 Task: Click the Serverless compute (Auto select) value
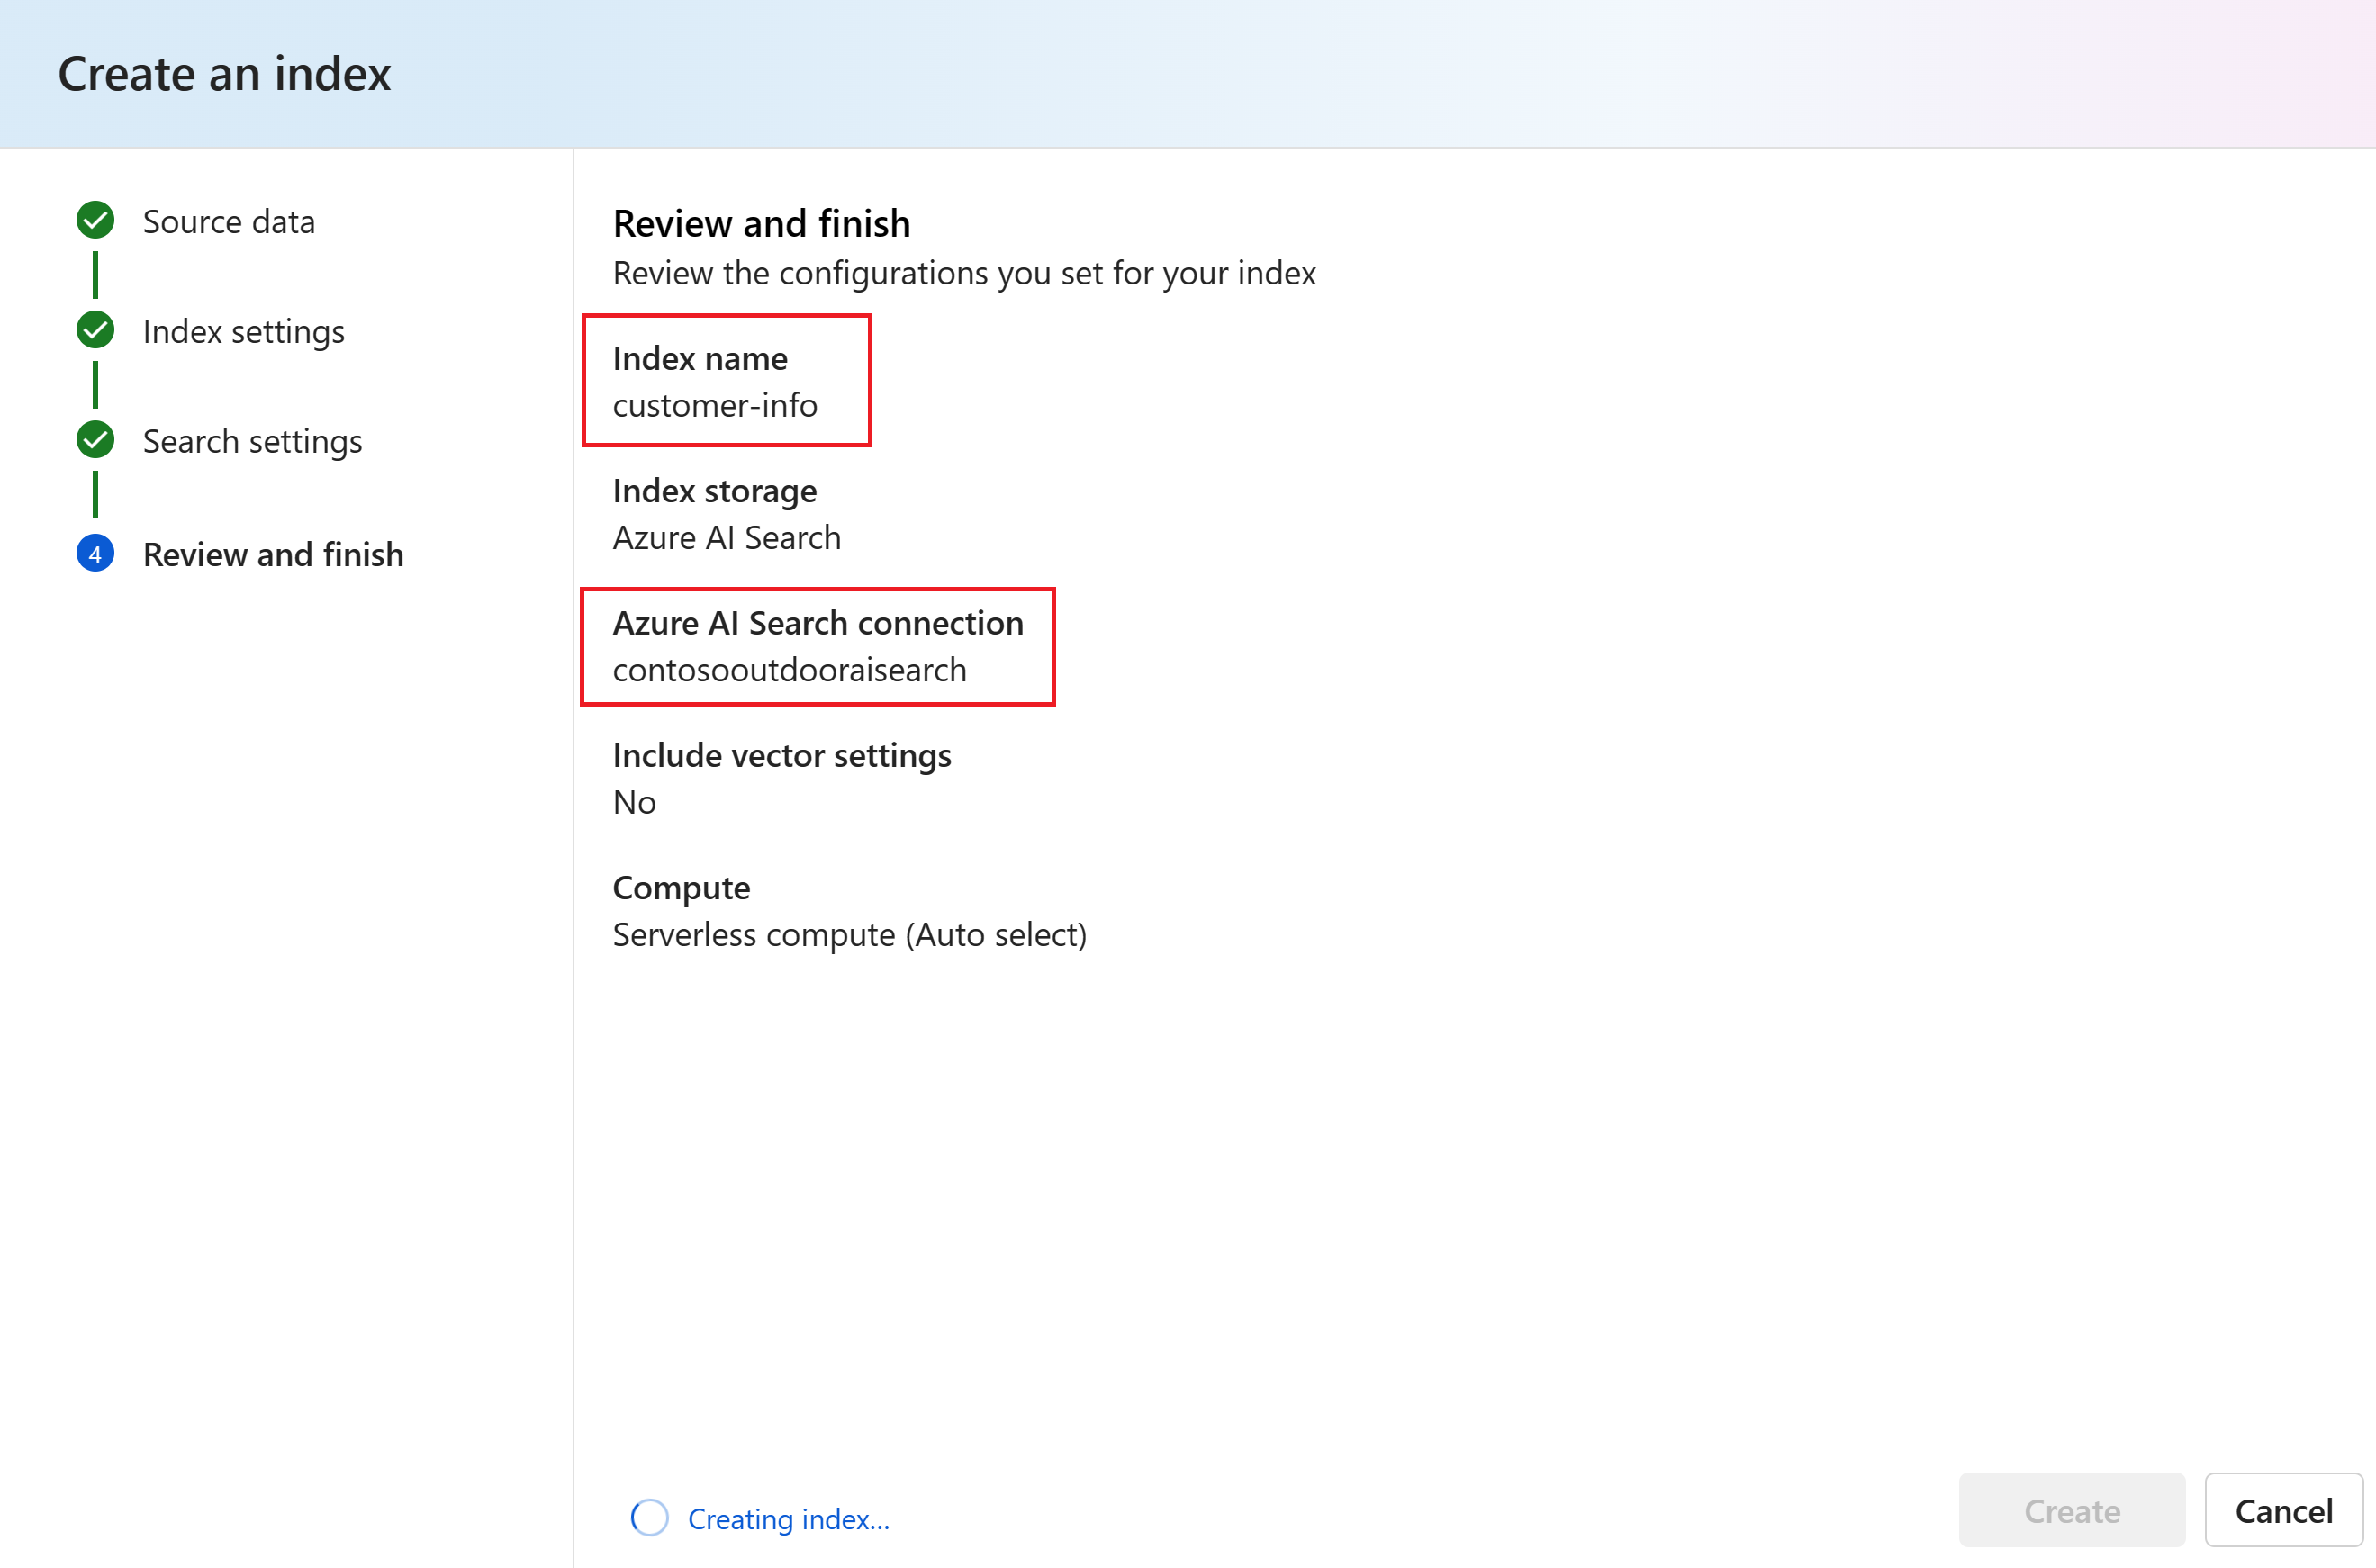[850, 934]
